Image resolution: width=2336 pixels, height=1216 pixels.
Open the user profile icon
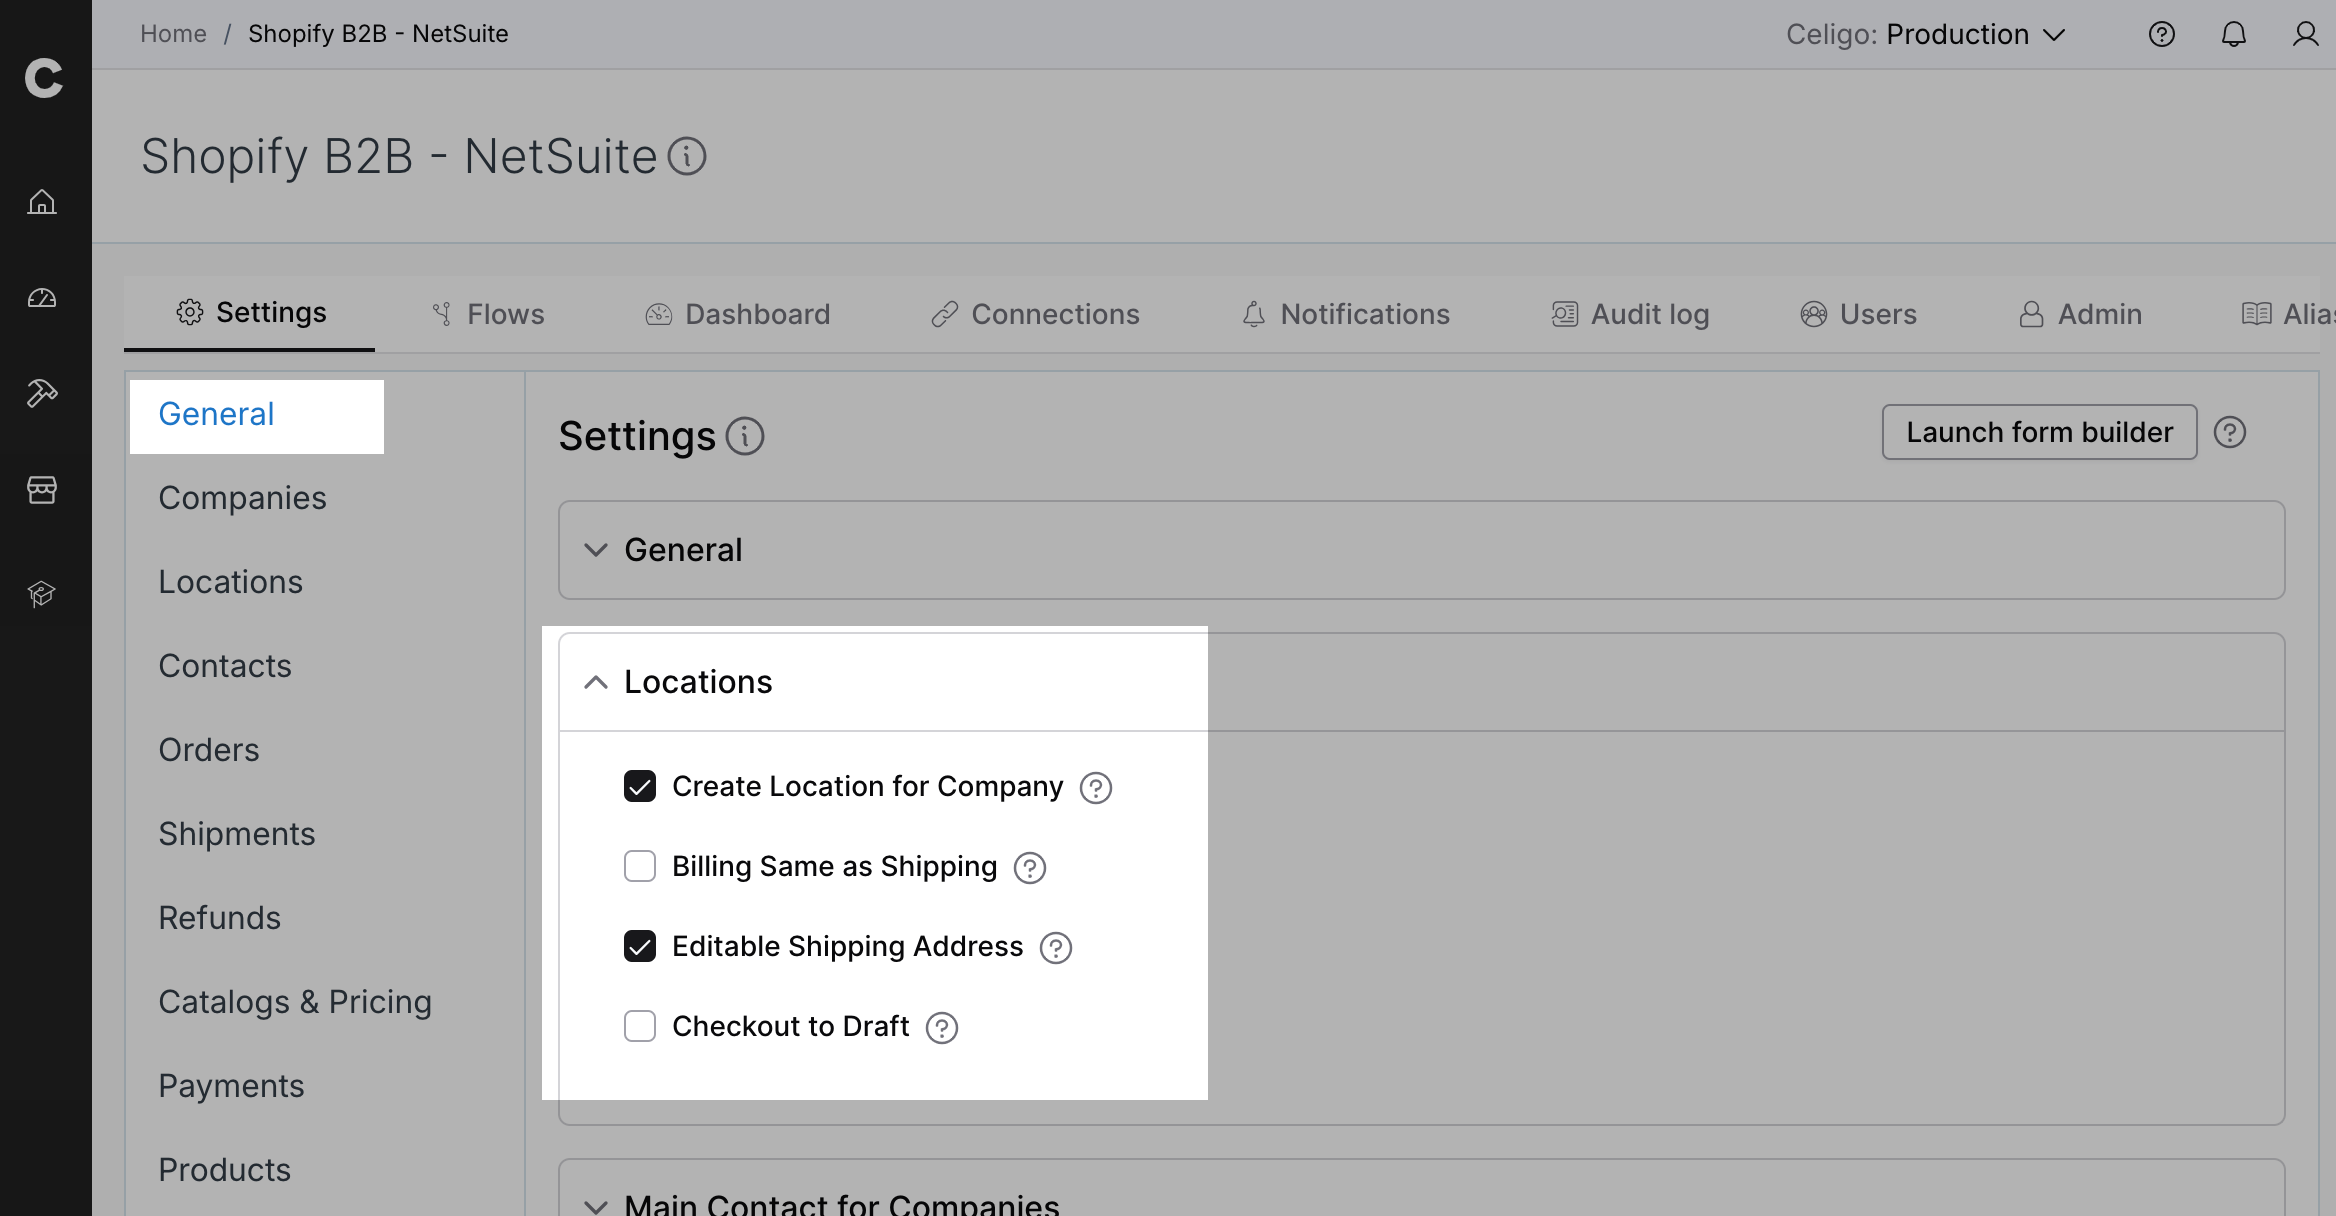2306,35
